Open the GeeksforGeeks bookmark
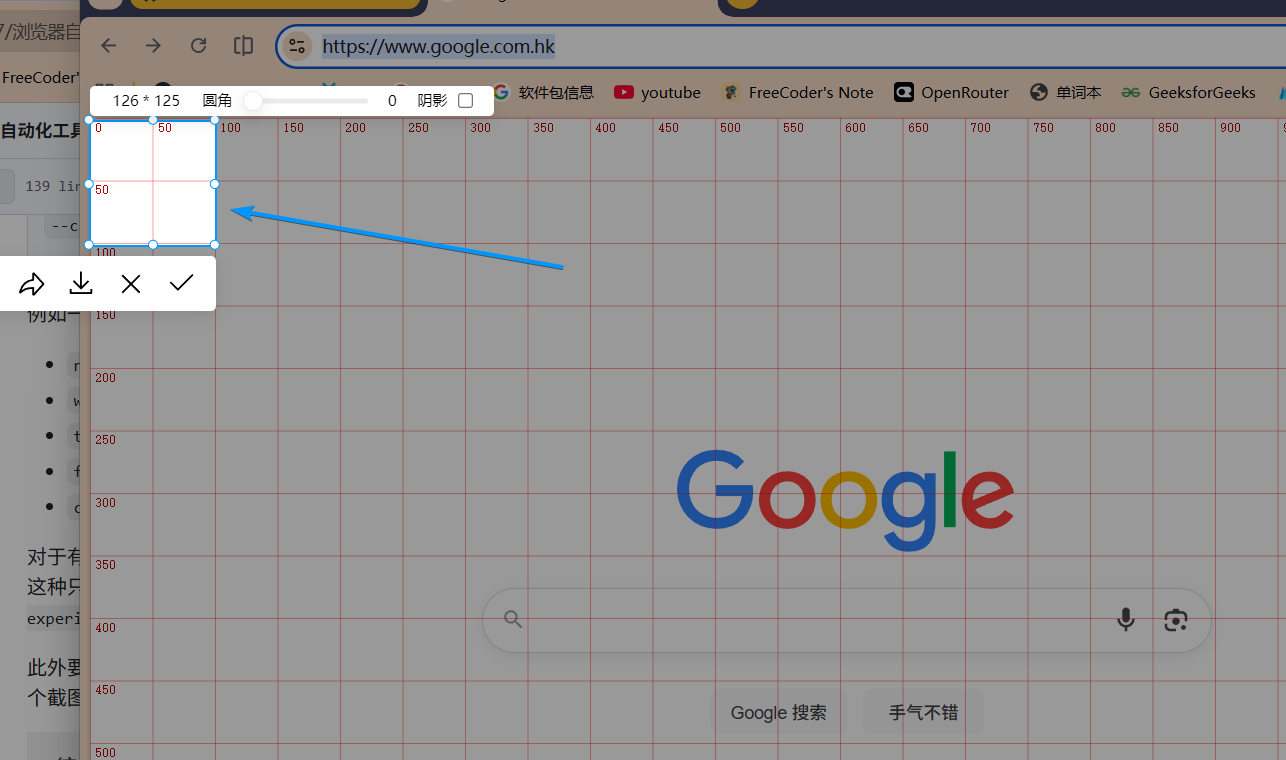The height and width of the screenshot is (760, 1286). [1189, 93]
